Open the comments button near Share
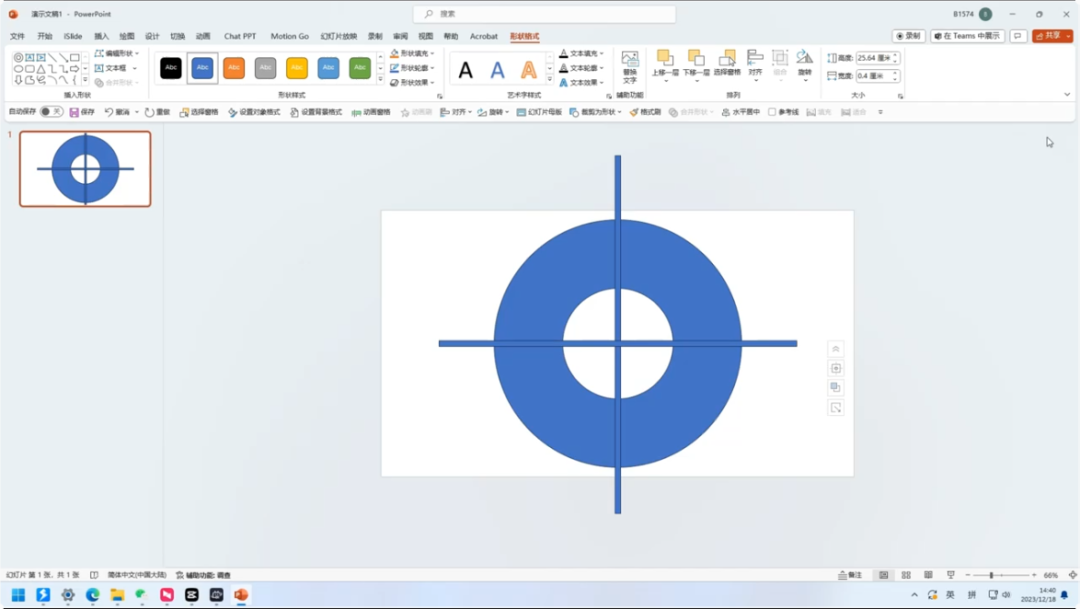 click(1018, 36)
